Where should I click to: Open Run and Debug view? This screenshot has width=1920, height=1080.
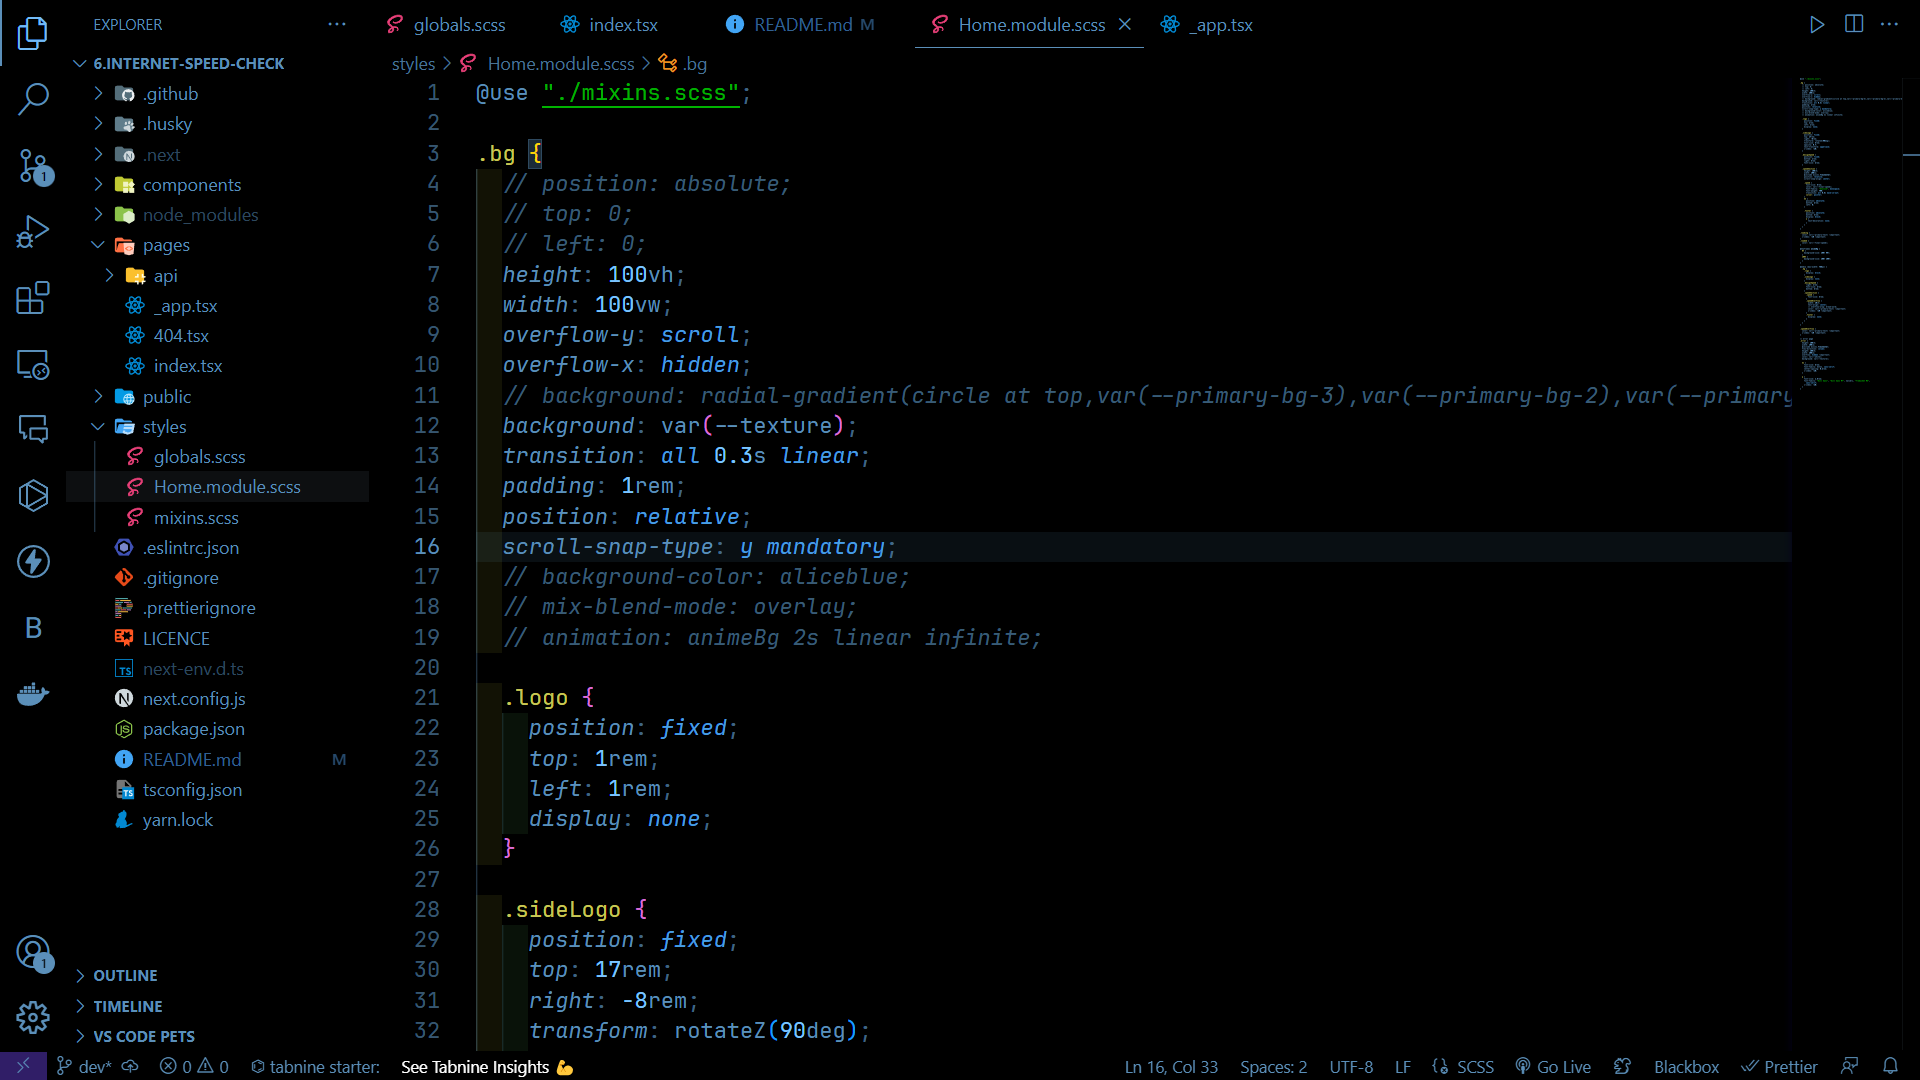[33, 232]
